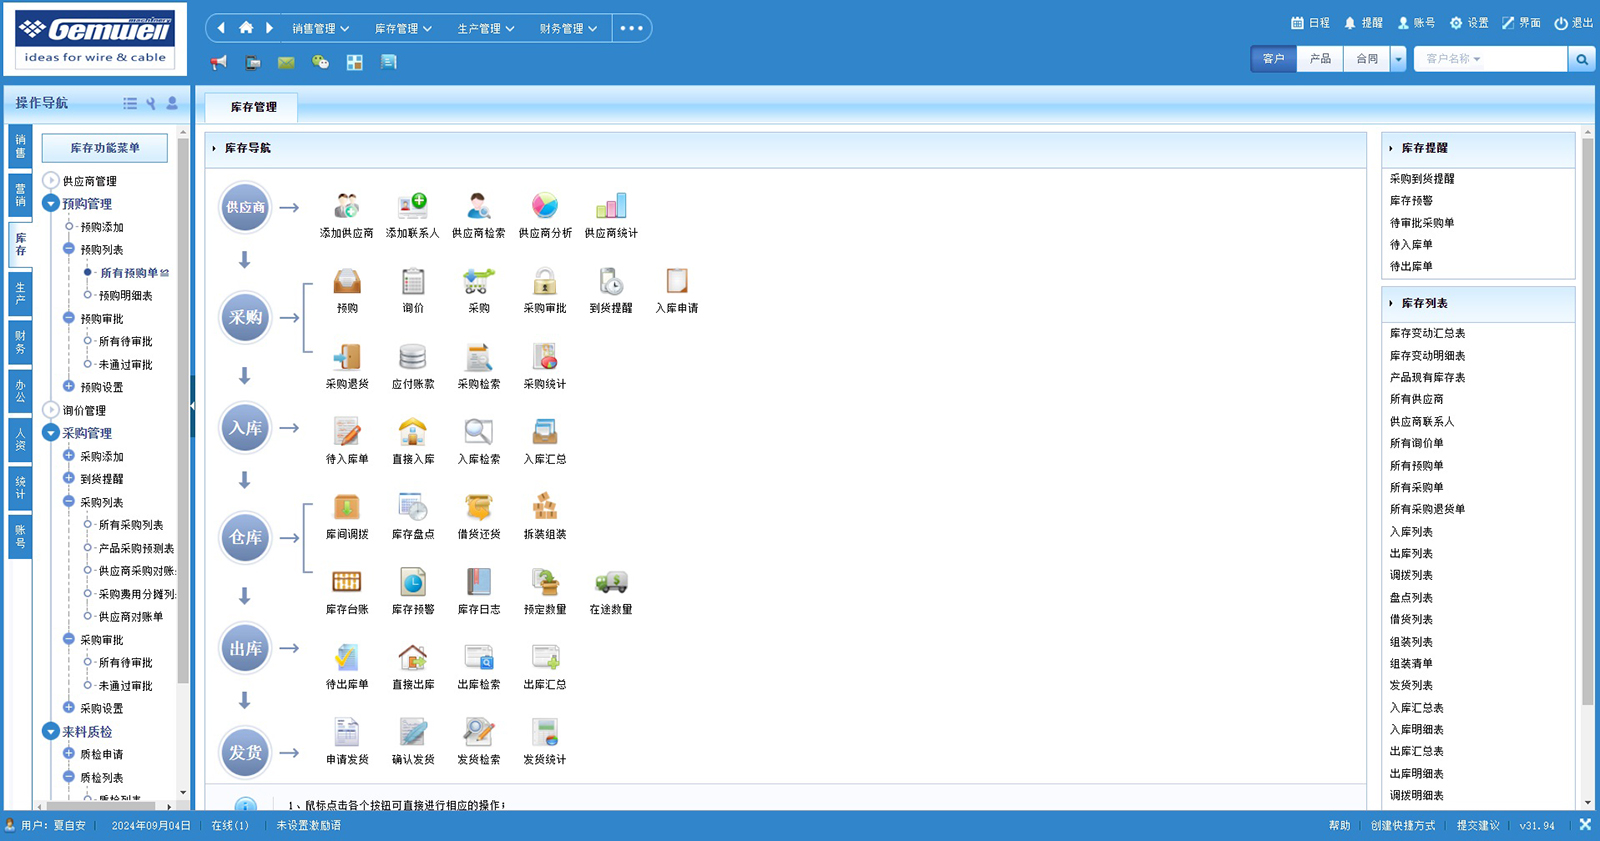Open the WeChat icon in toolbar
Image resolution: width=1600 pixels, height=841 pixels.
pyautogui.click(x=320, y=62)
